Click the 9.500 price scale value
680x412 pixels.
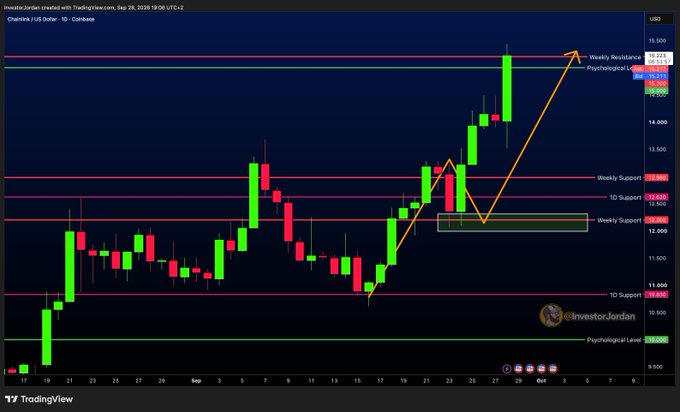coord(657,367)
